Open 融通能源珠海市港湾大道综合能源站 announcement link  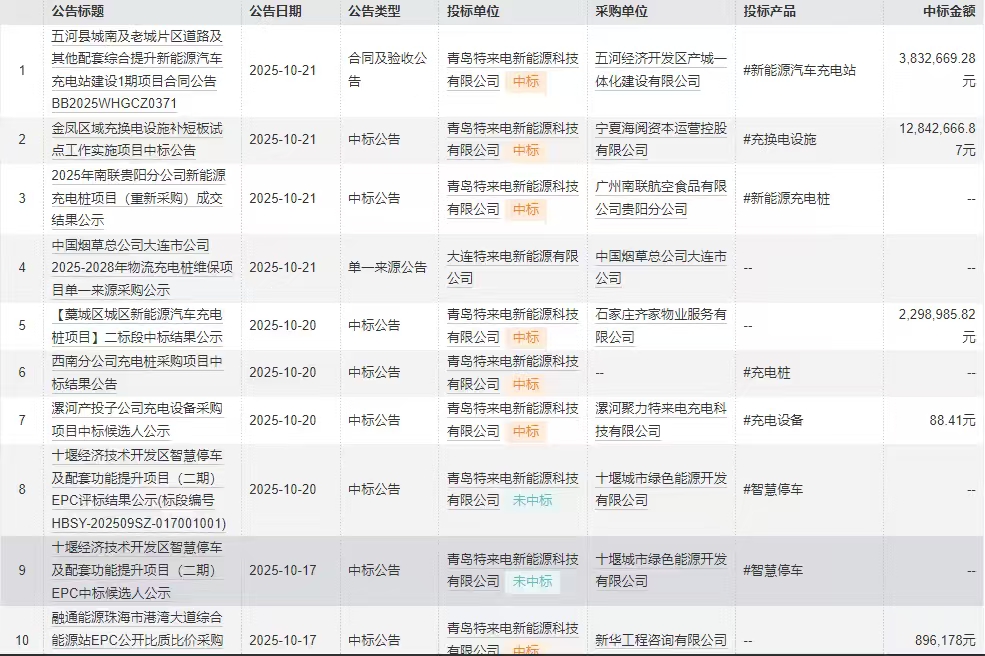(137, 629)
